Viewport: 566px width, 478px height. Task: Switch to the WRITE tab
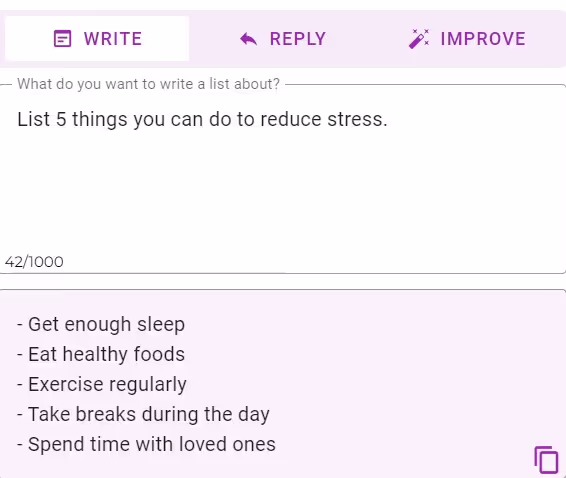point(97,38)
